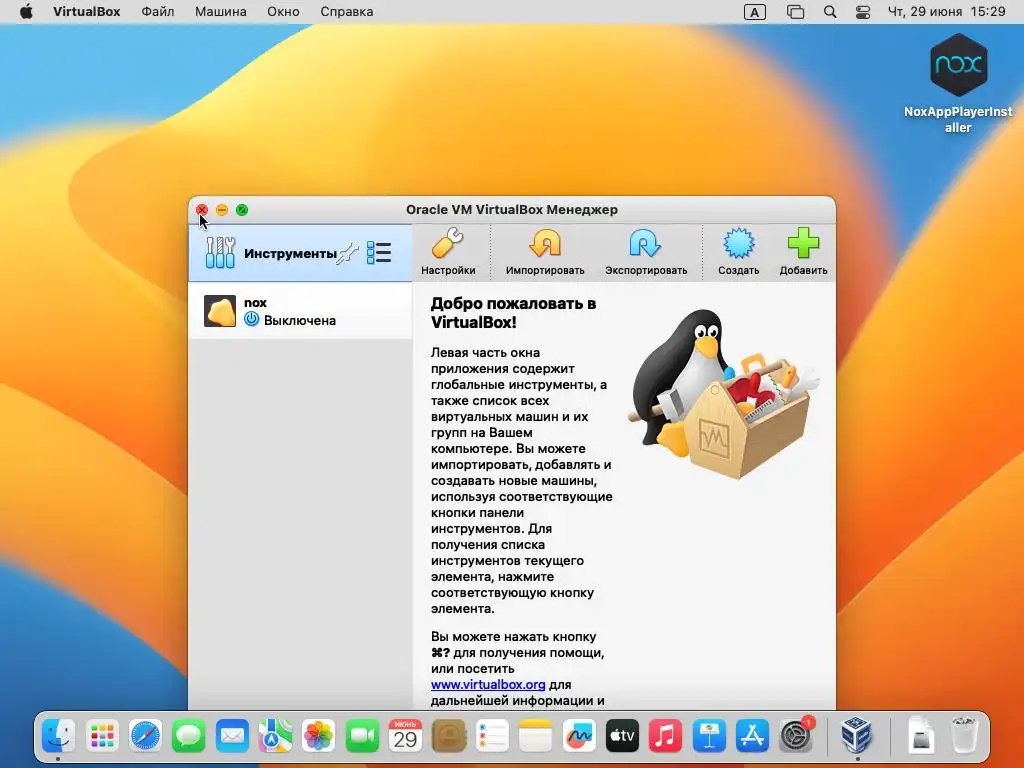Open Справка menu

[x=347, y=12]
